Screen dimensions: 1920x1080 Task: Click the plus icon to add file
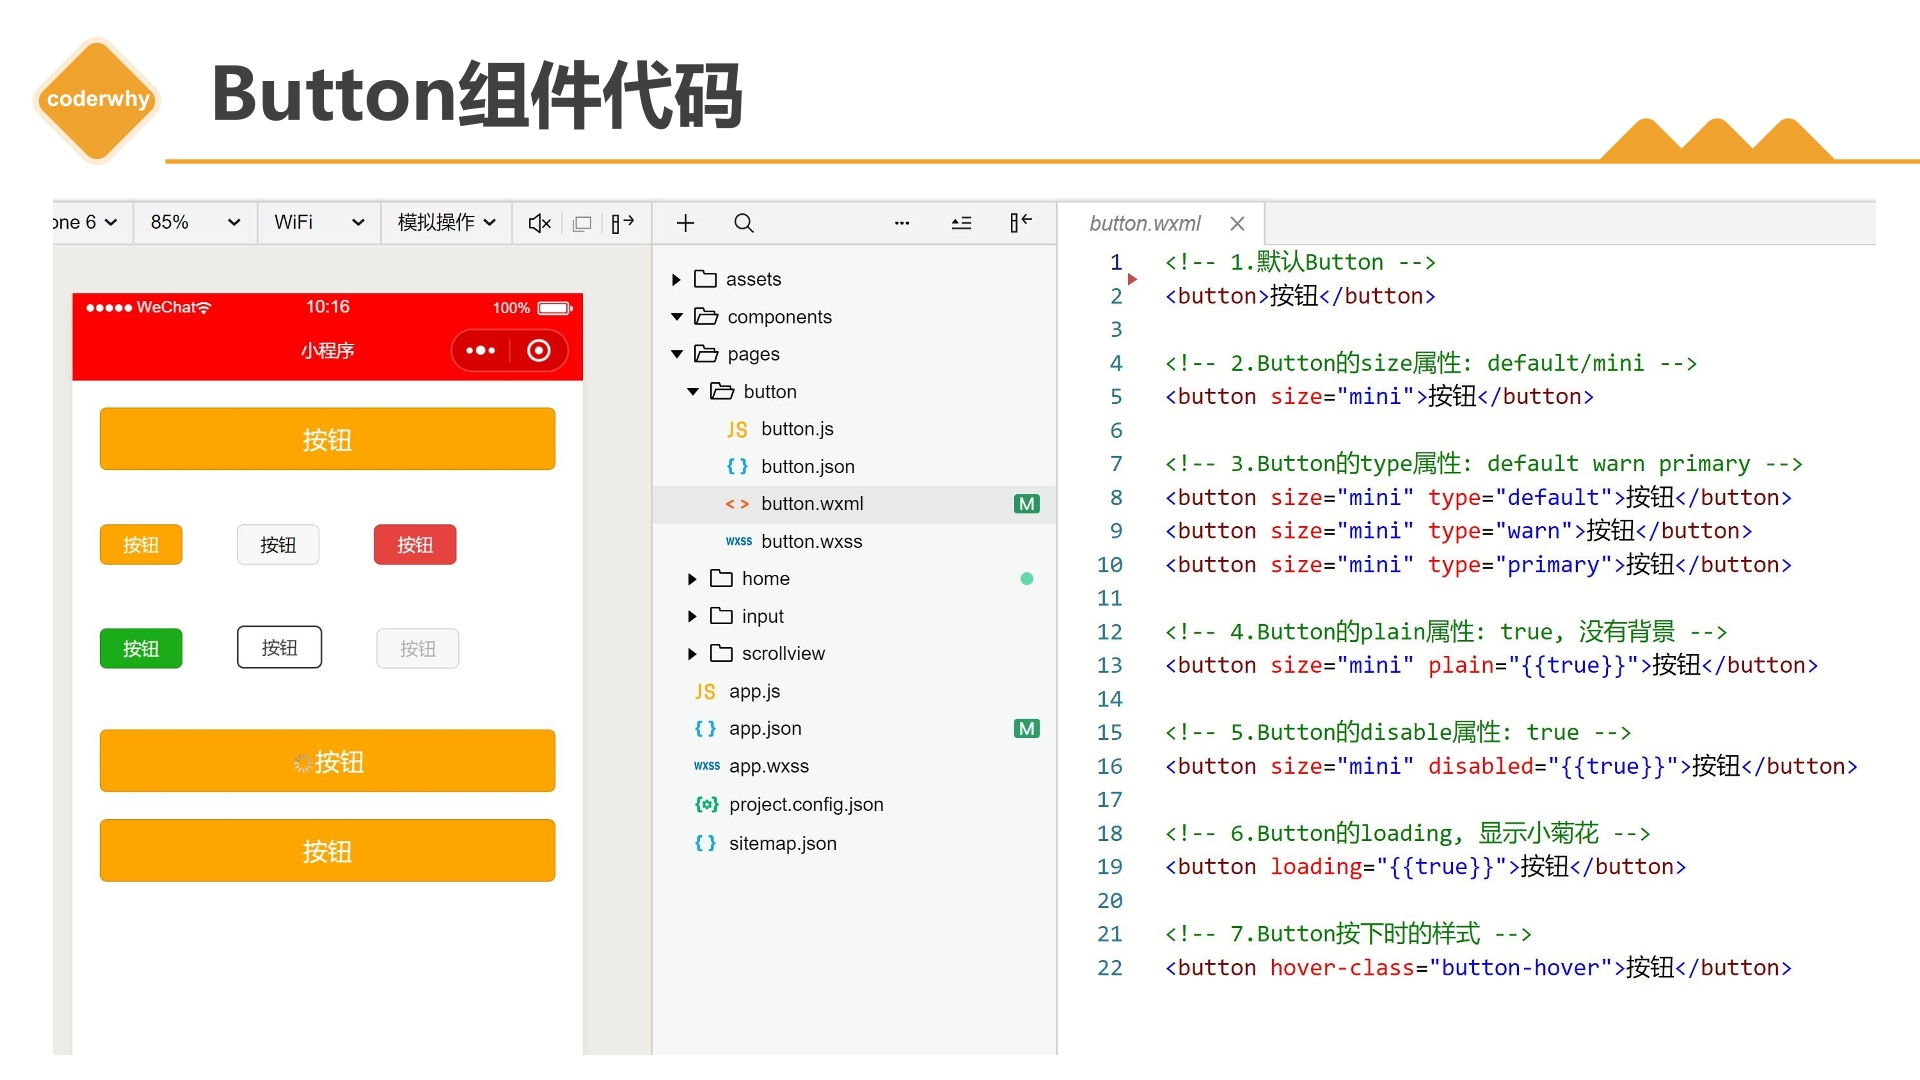coord(685,223)
